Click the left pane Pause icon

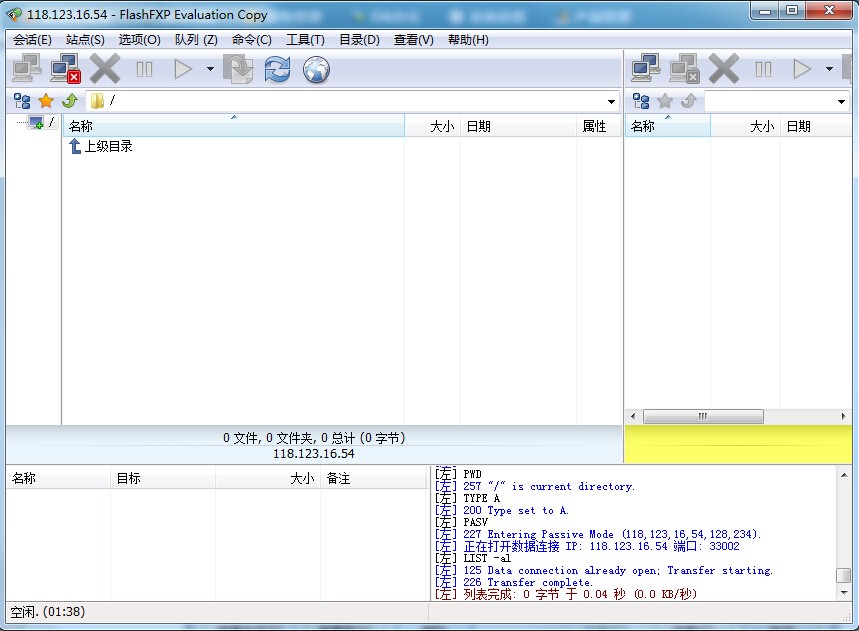145,69
